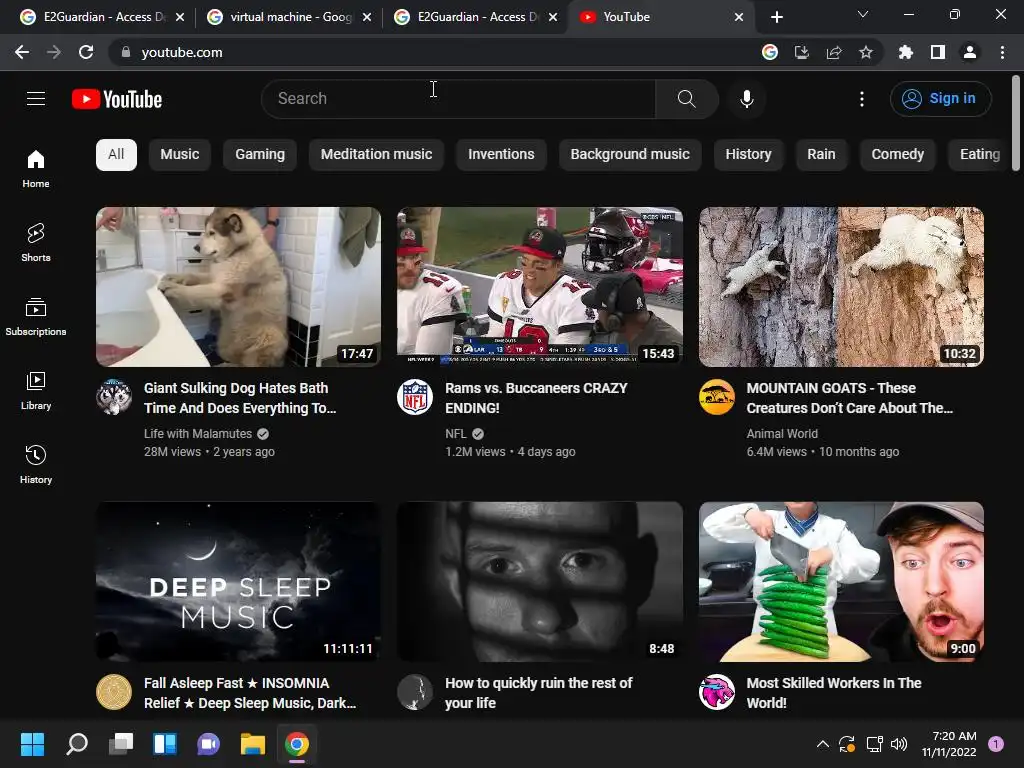Image resolution: width=1024 pixels, height=768 pixels.
Task: Open Chrome profile icon
Action: pyautogui.click(x=970, y=52)
